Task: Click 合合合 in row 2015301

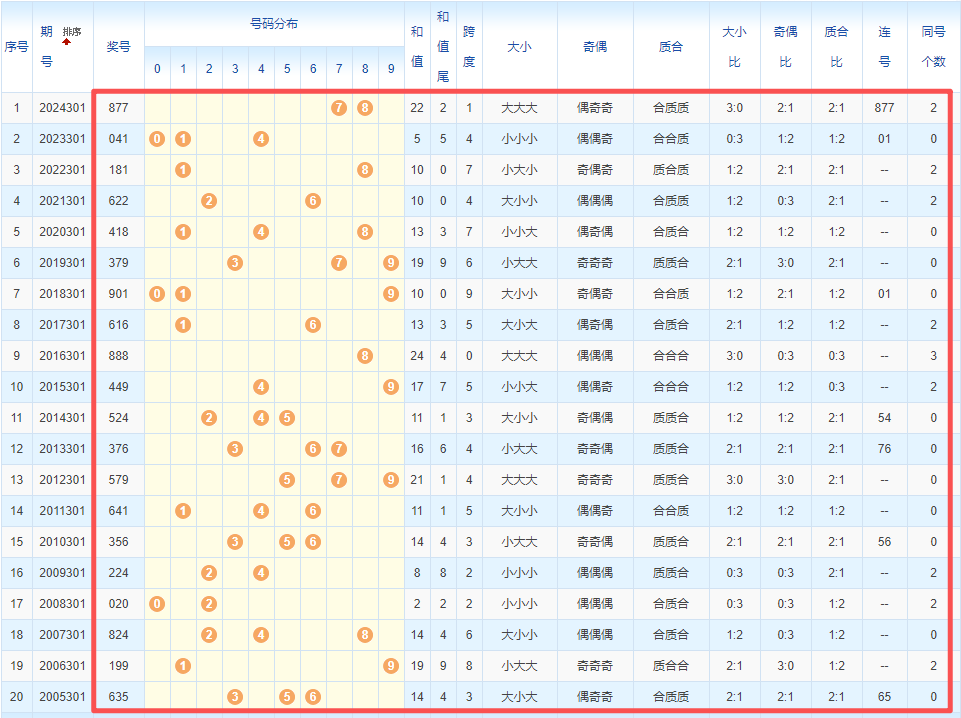Action: (x=671, y=387)
